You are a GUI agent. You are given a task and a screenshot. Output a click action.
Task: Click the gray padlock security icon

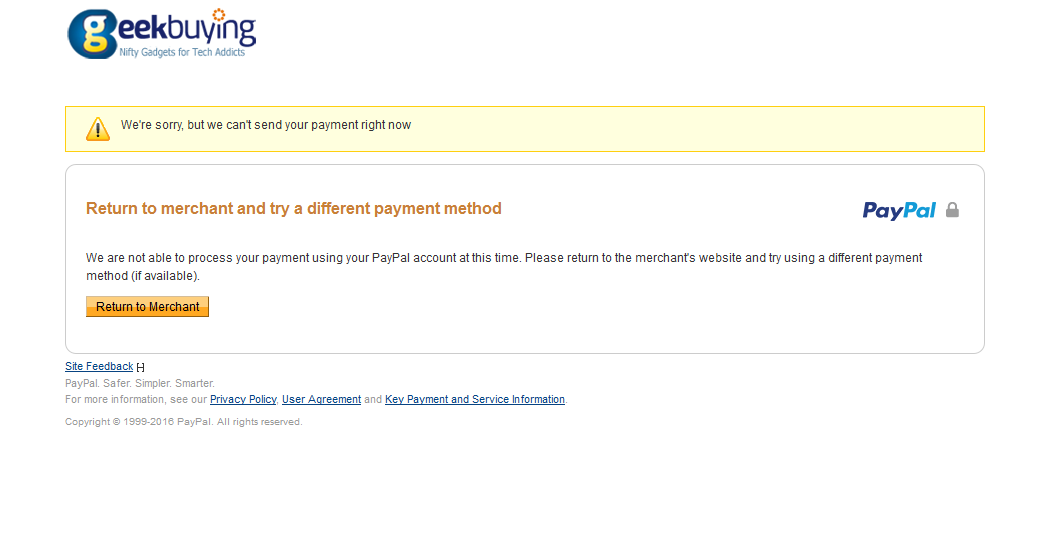[952, 210]
